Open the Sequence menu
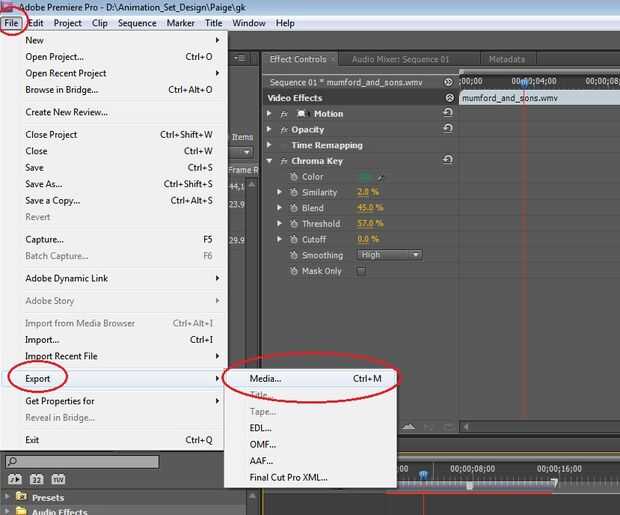This screenshot has width=620, height=515. [x=137, y=23]
